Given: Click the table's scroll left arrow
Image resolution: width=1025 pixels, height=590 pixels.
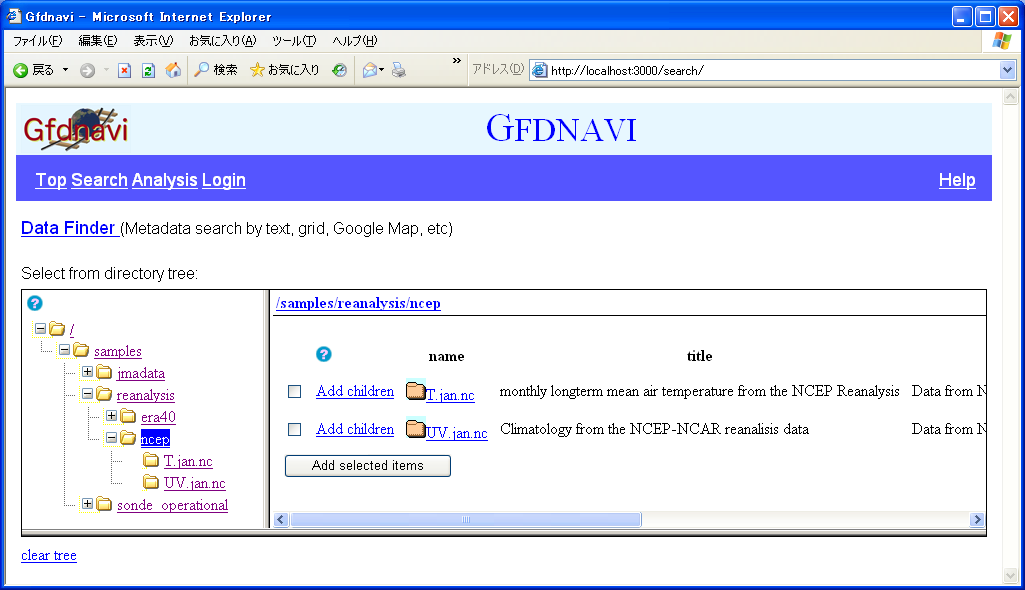Looking at the screenshot, I should click(x=281, y=519).
